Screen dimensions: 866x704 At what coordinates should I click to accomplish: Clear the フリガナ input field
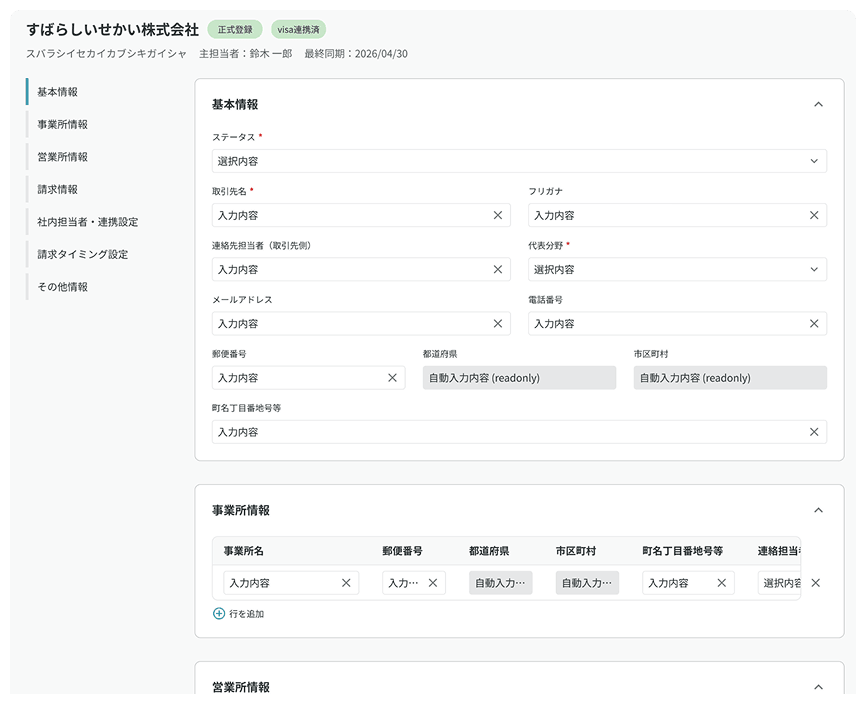[x=814, y=215]
